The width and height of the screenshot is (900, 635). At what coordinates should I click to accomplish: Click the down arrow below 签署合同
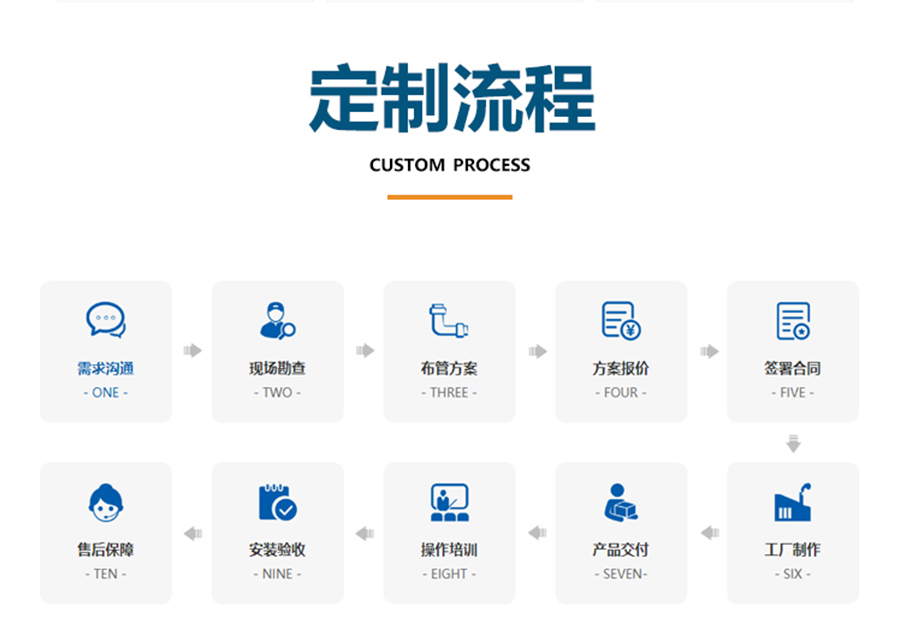pyautogui.click(x=793, y=443)
